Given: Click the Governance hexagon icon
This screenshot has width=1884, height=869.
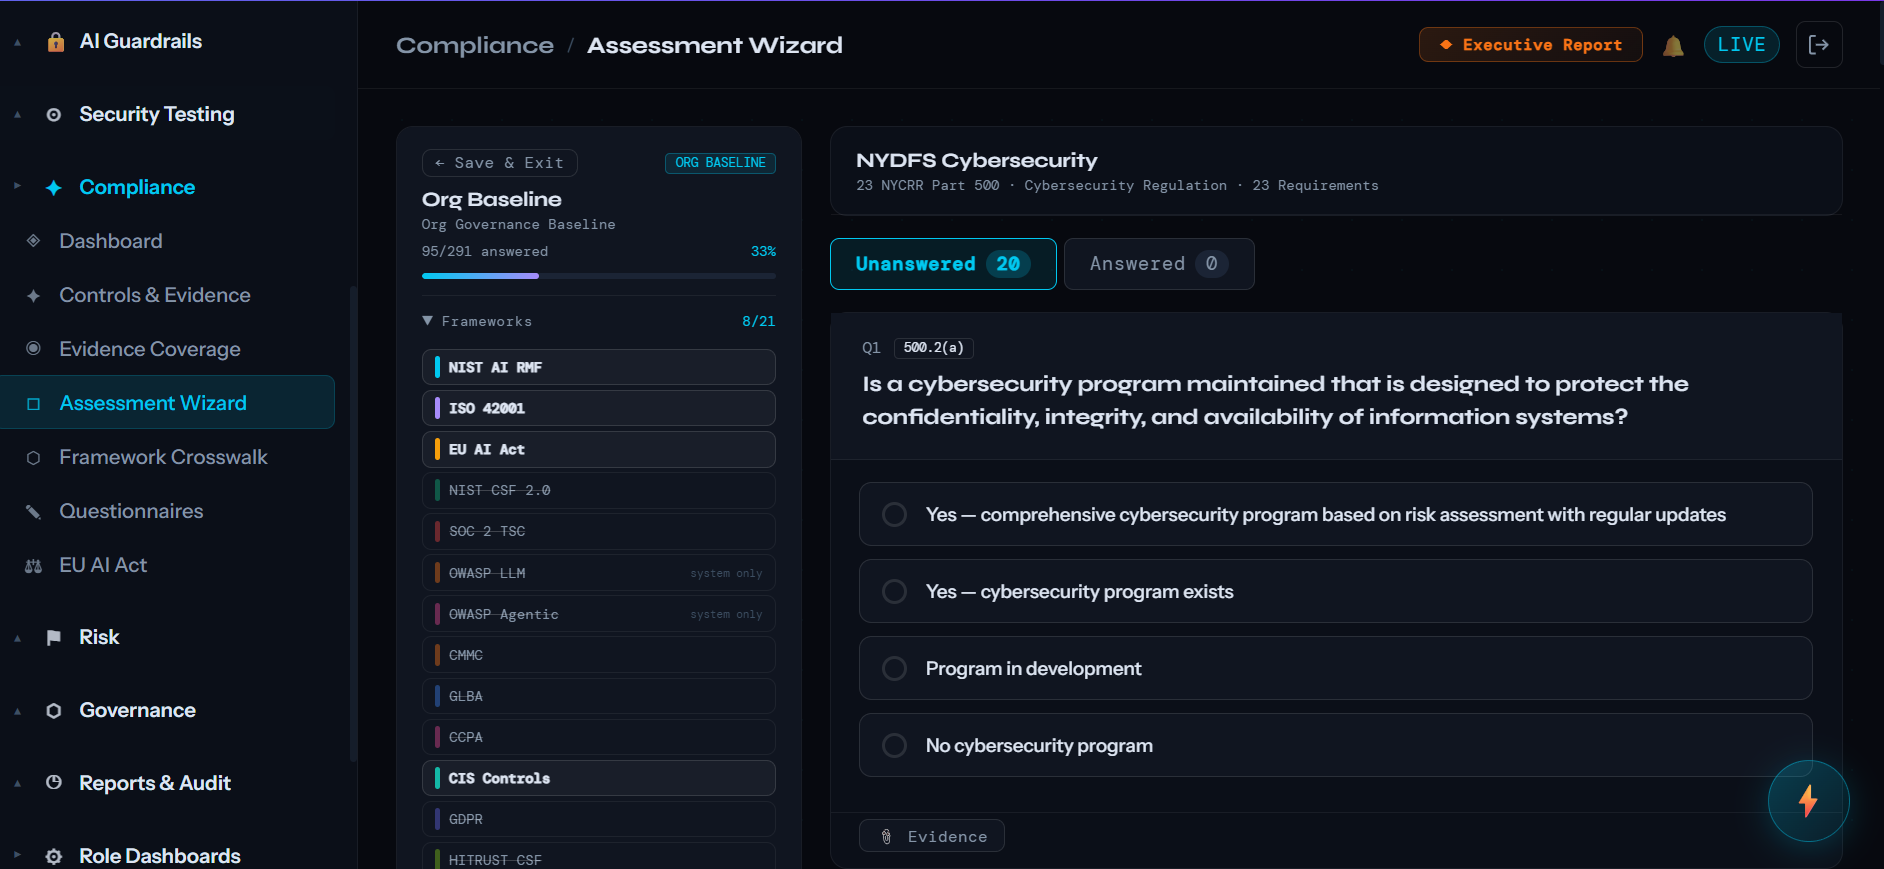Looking at the screenshot, I should pos(54,711).
